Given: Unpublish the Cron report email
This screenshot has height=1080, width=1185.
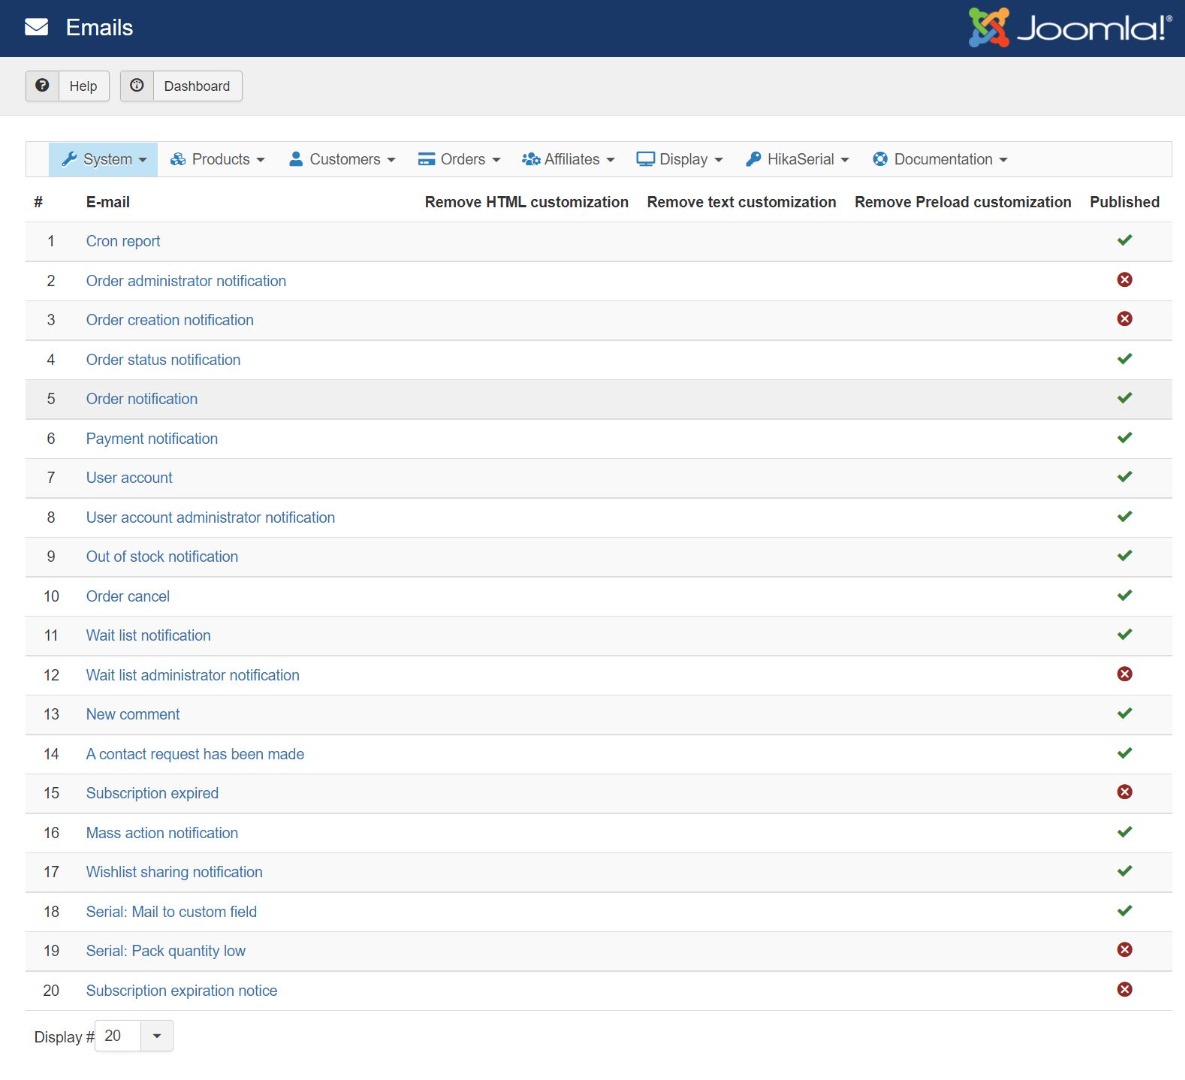Looking at the screenshot, I should click(x=1124, y=240).
